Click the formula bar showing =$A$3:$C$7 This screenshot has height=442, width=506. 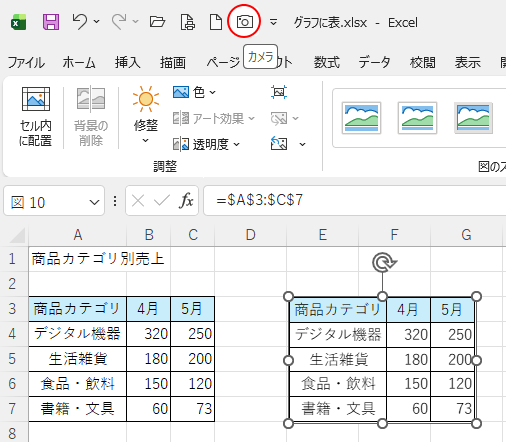pyautogui.click(x=355, y=200)
